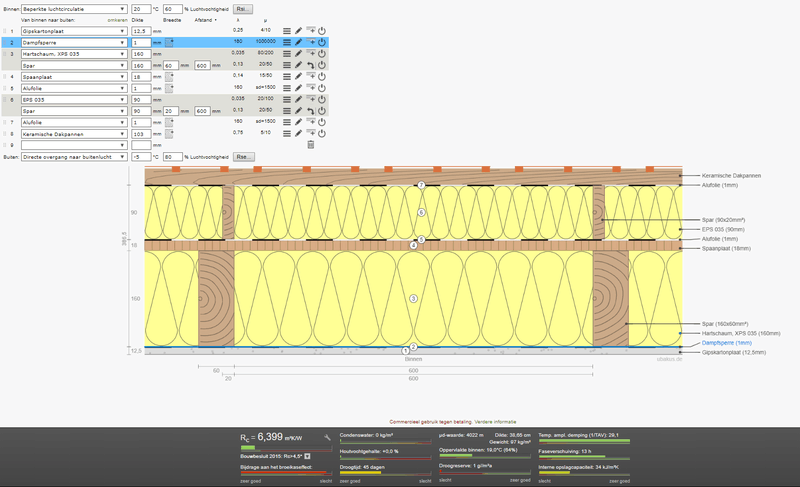Viewport: 800px width, 487px height.
Task: Click the revert arrow on the 160 mm Spar row
Action: click(311, 65)
